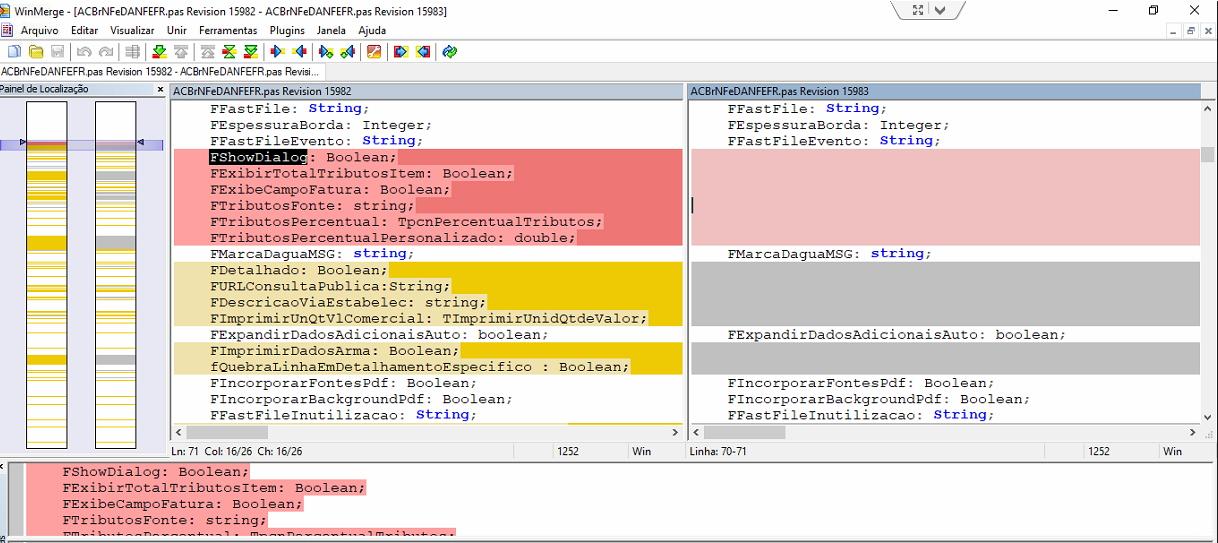Open the Unir menu
Screen dimensions: 1218x543
tap(177, 31)
